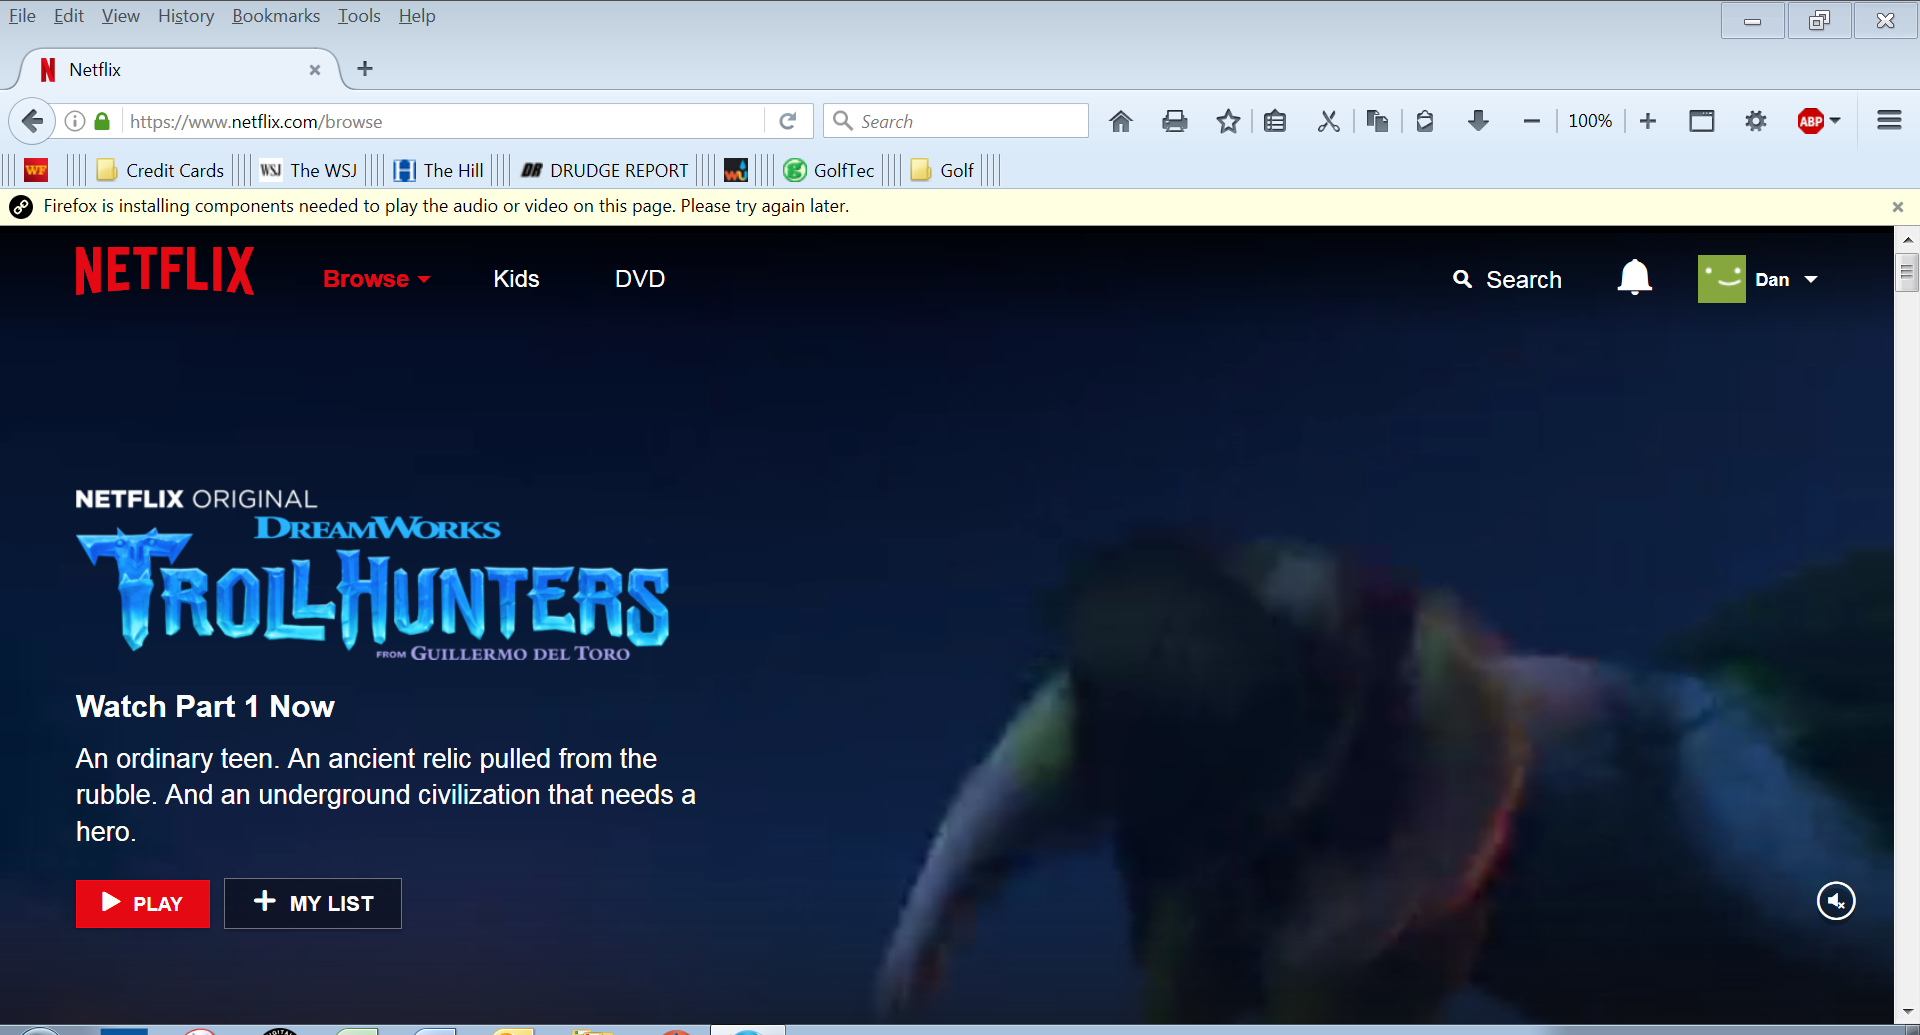Open The WSJ bookmark
The width and height of the screenshot is (1920, 1035).
click(308, 170)
